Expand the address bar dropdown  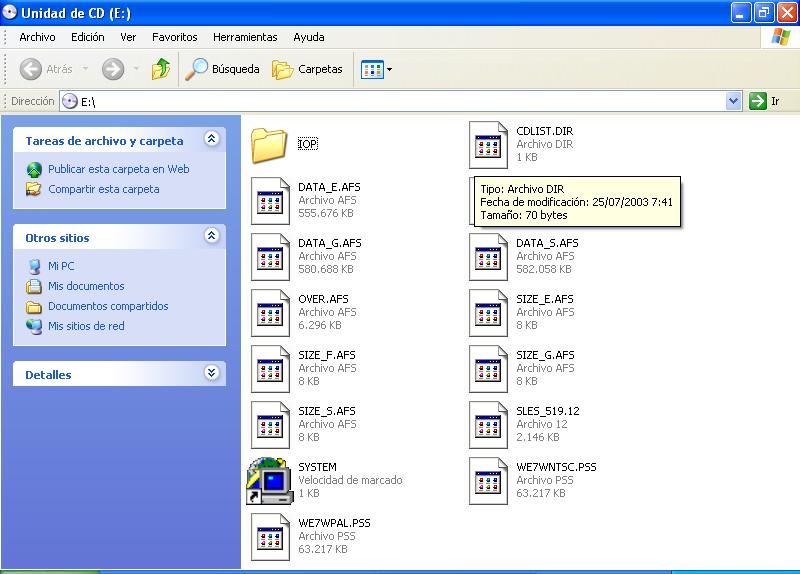(733, 101)
